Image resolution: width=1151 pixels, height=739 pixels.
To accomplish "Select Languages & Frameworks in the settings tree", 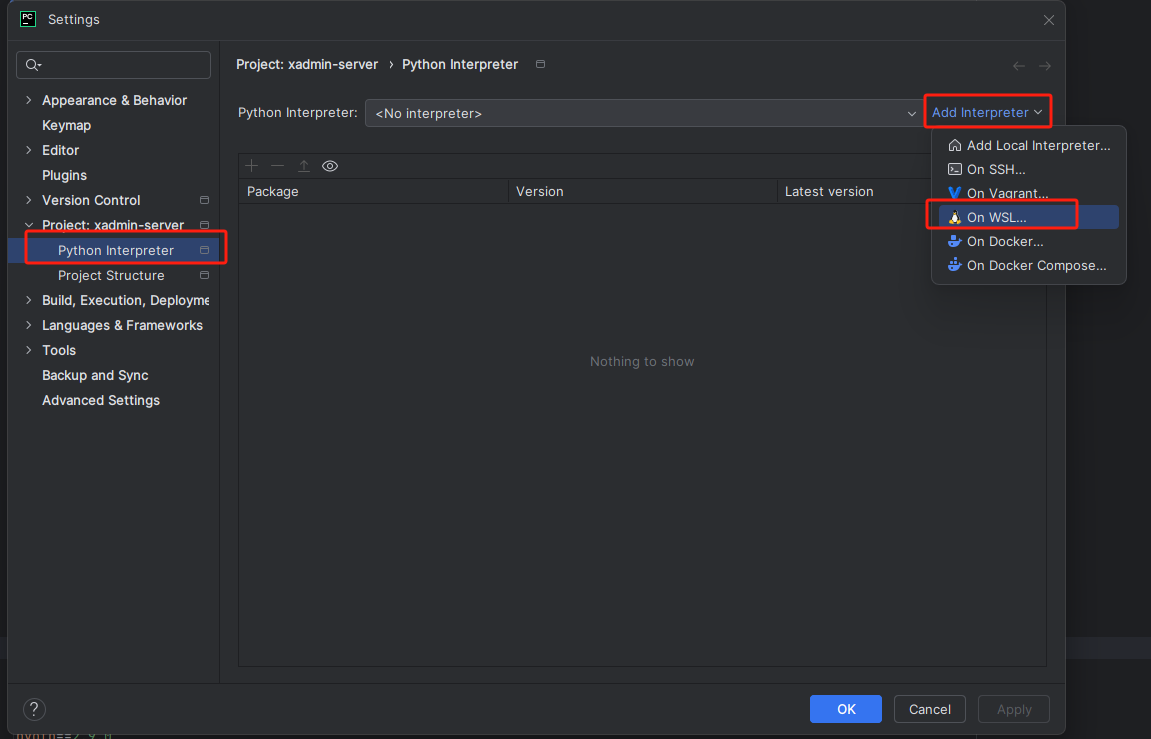I will tap(123, 325).
